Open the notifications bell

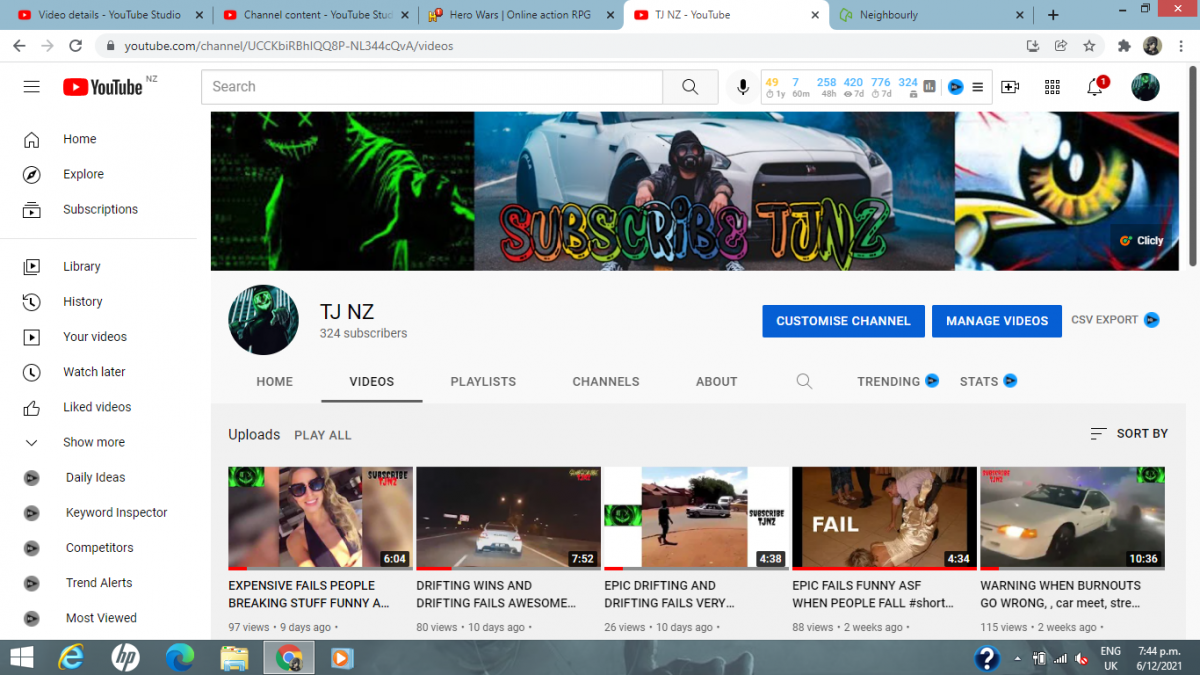pos(1095,87)
